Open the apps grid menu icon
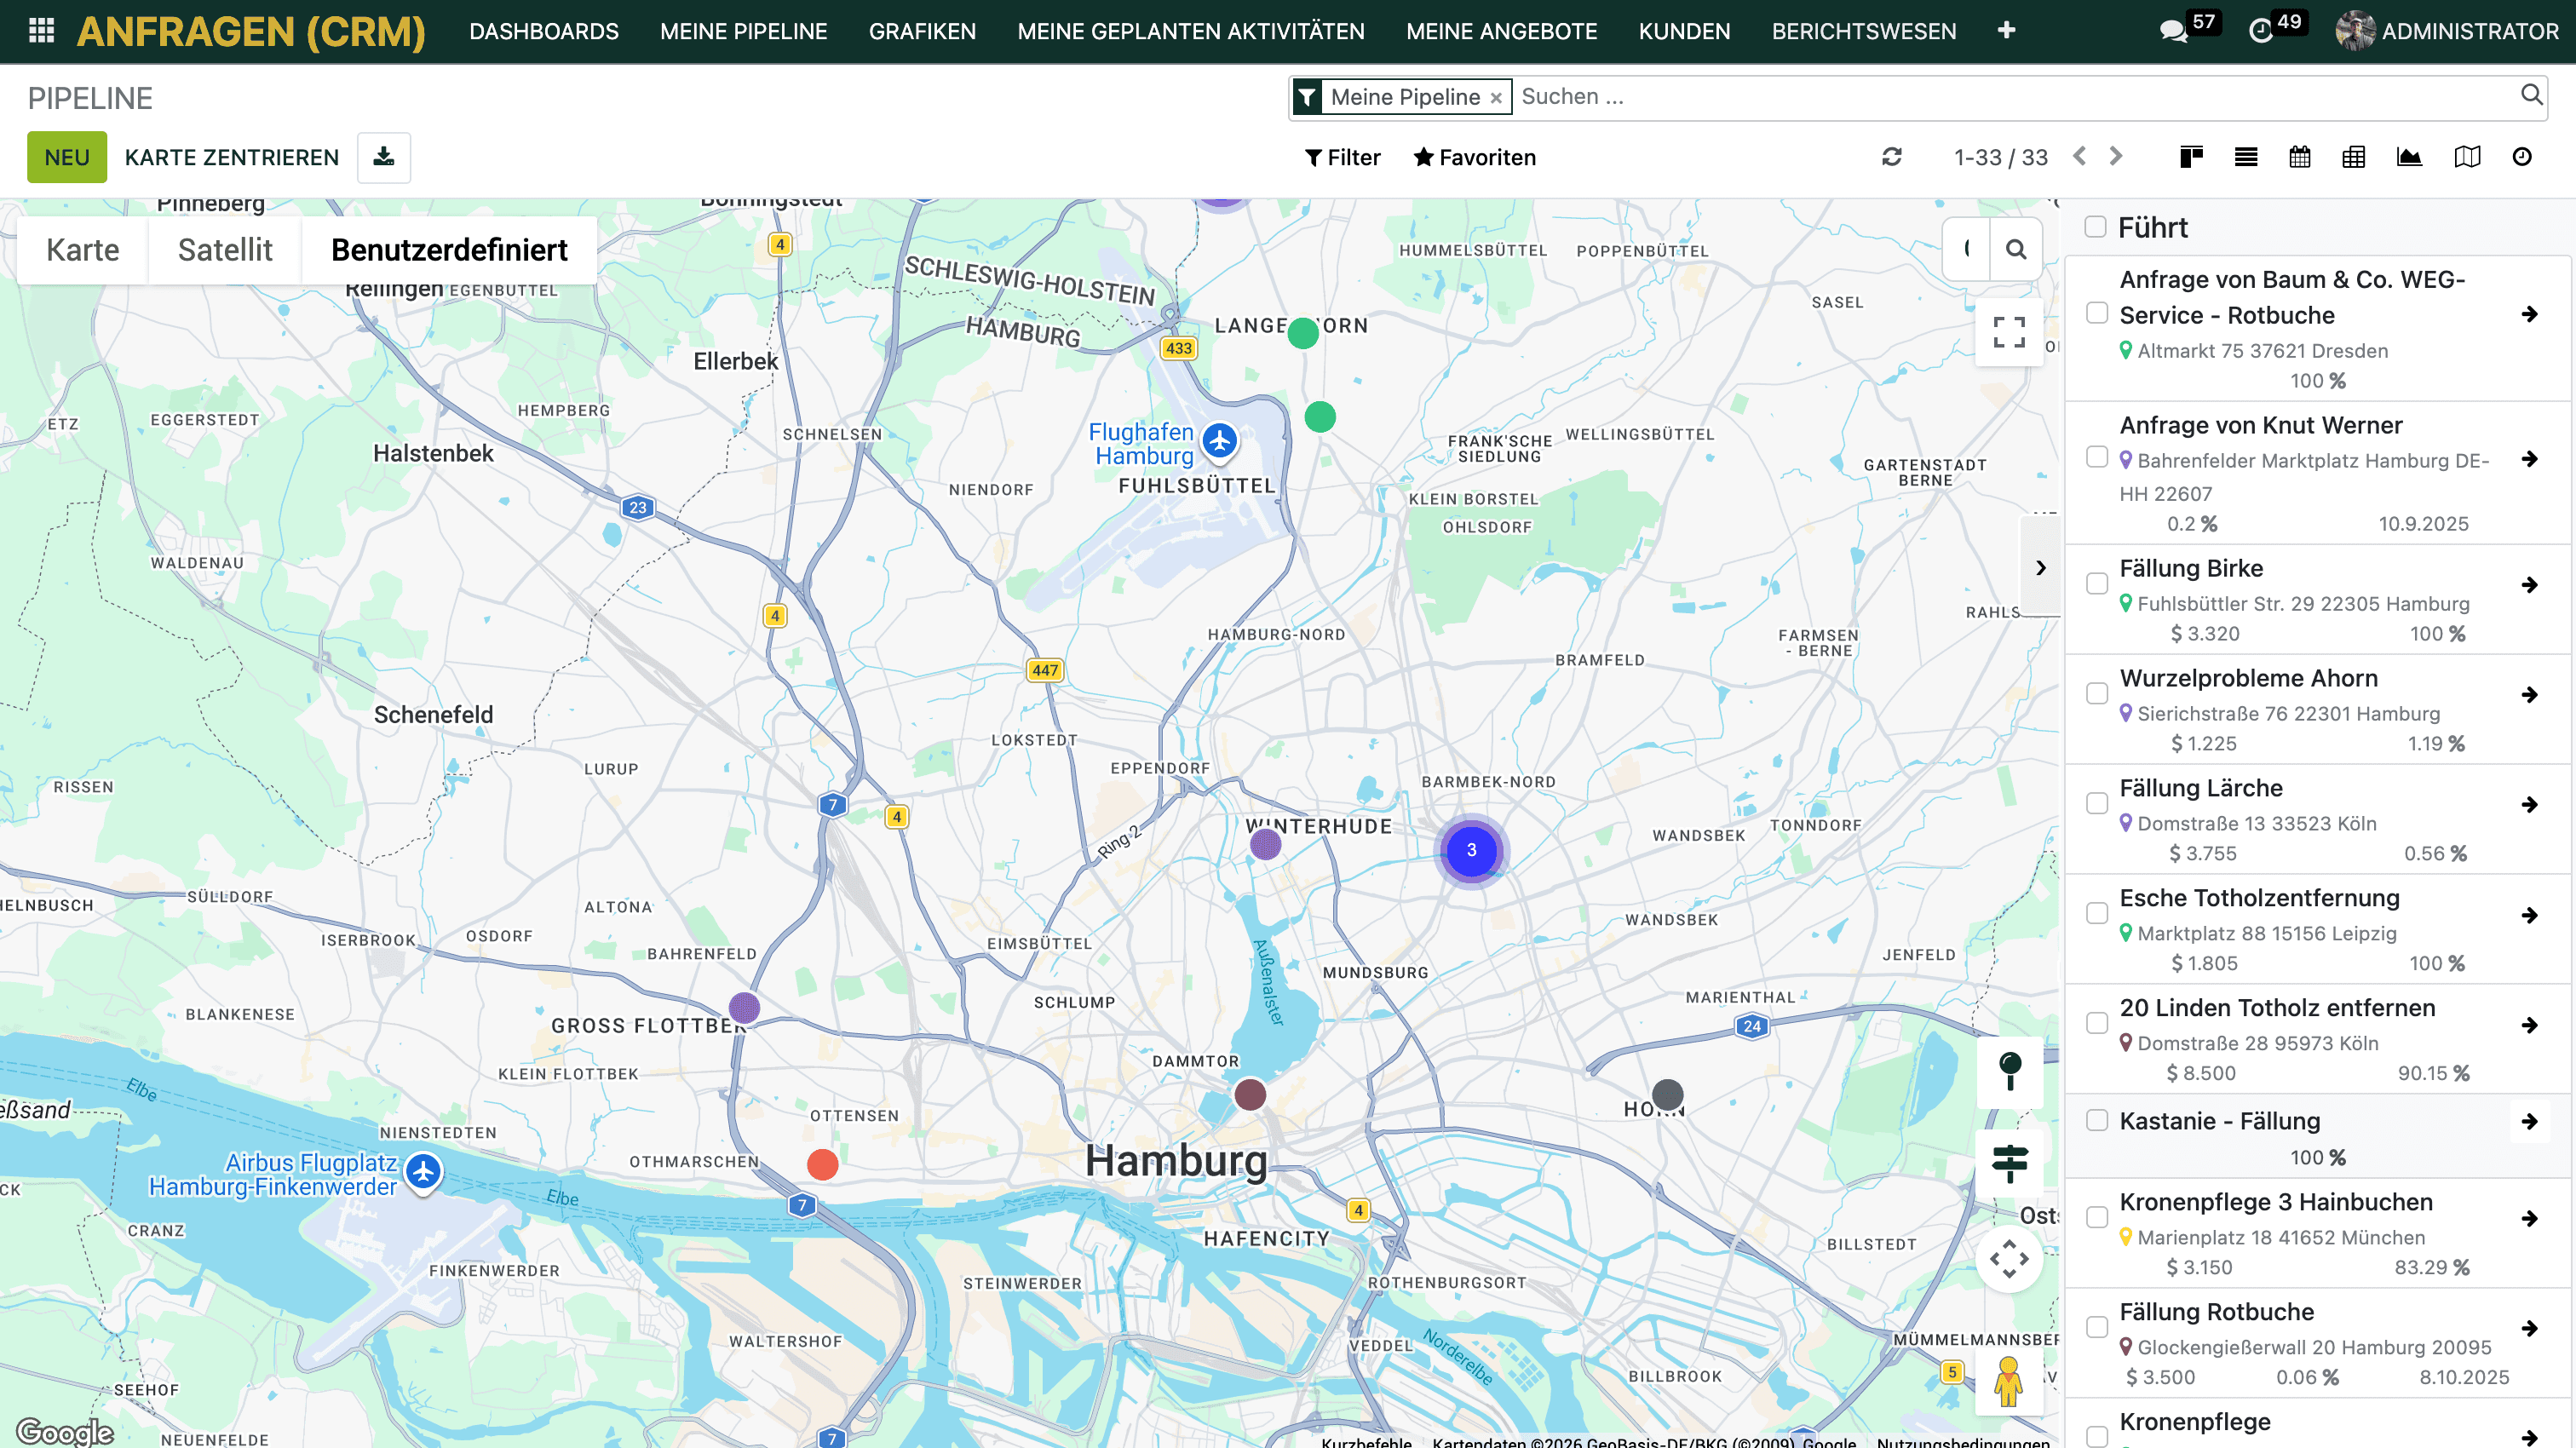 [x=41, y=31]
